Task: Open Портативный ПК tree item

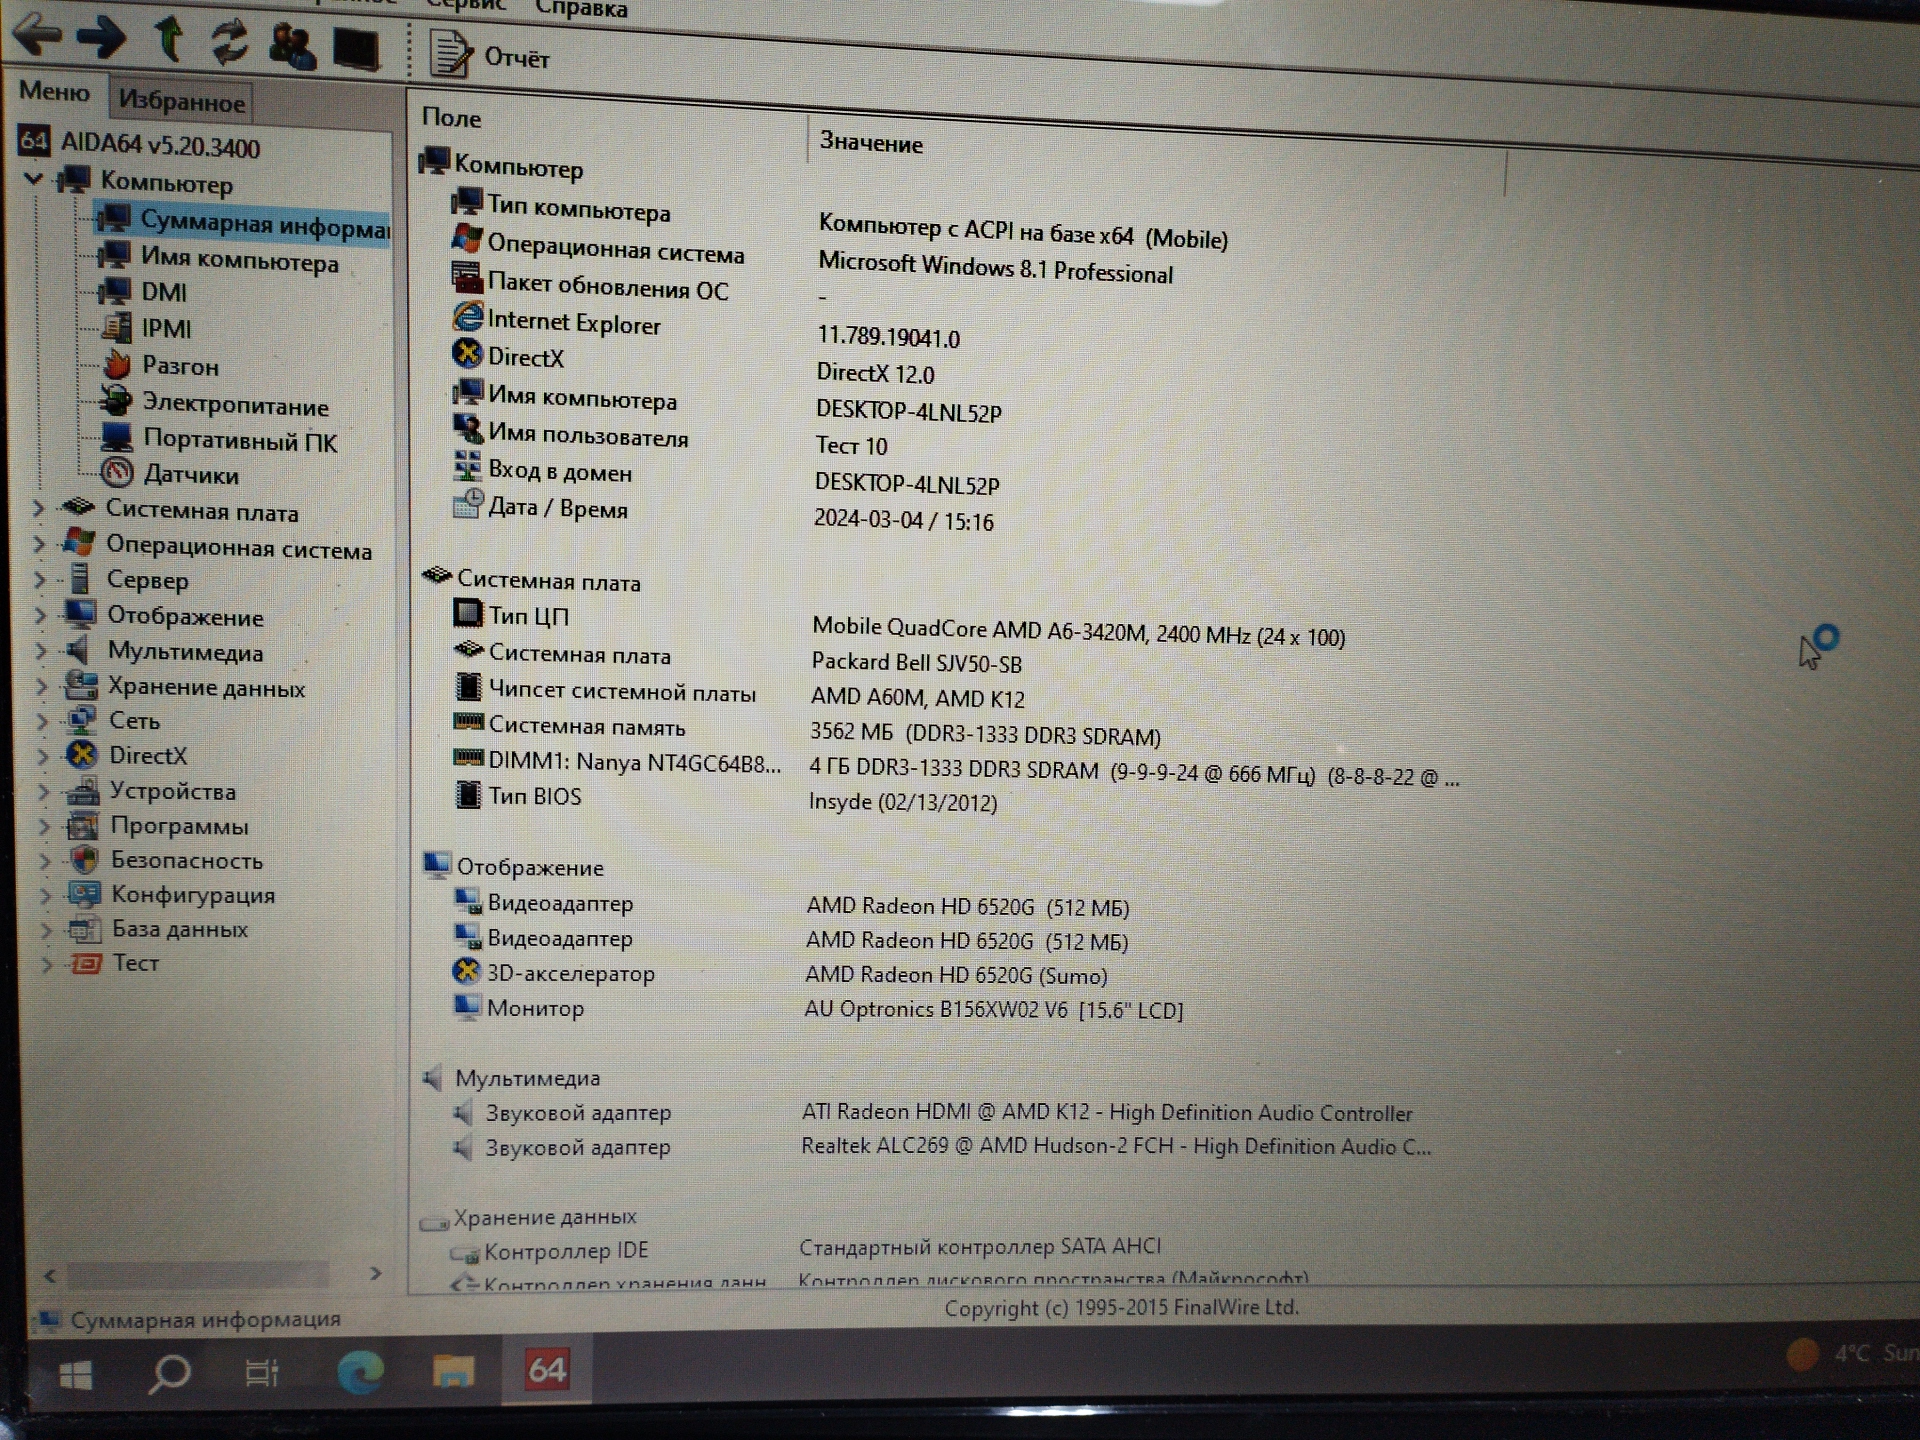Action: 219,440
